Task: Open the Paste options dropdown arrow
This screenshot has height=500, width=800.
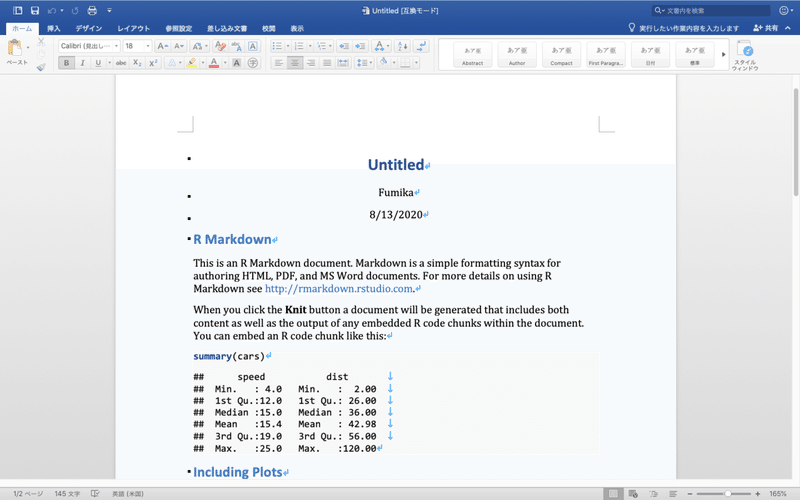Action: 28,47
